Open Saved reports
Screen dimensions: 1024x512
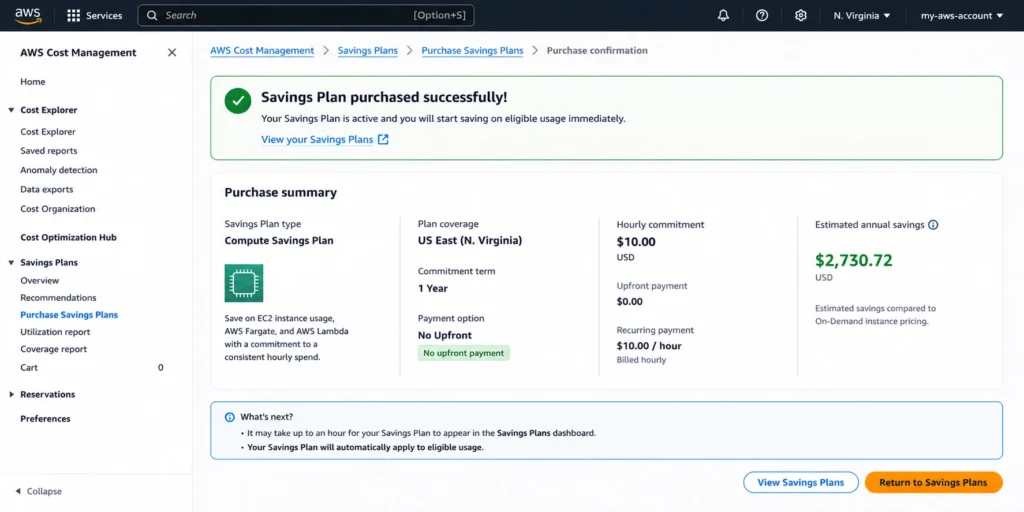(x=48, y=151)
